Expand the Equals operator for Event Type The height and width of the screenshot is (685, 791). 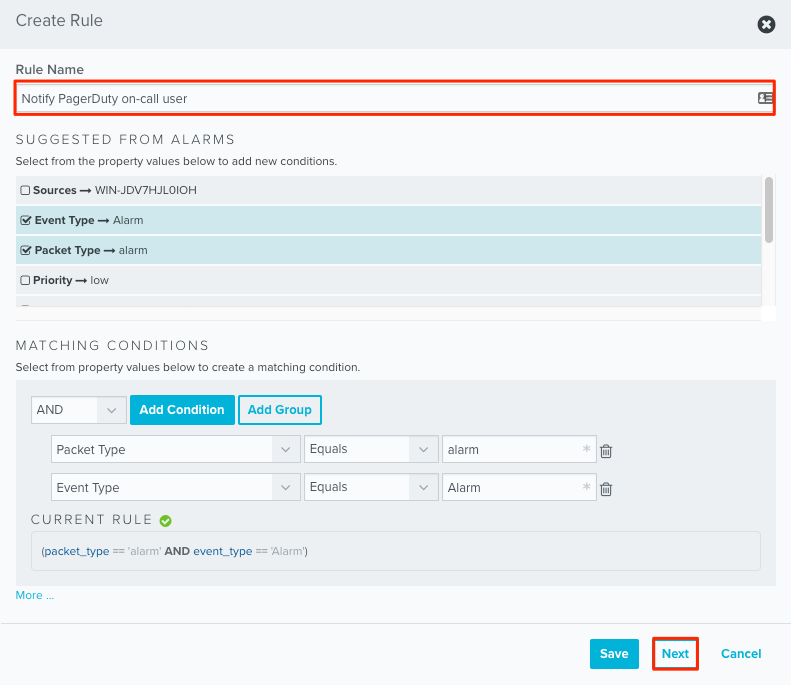pos(371,488)
